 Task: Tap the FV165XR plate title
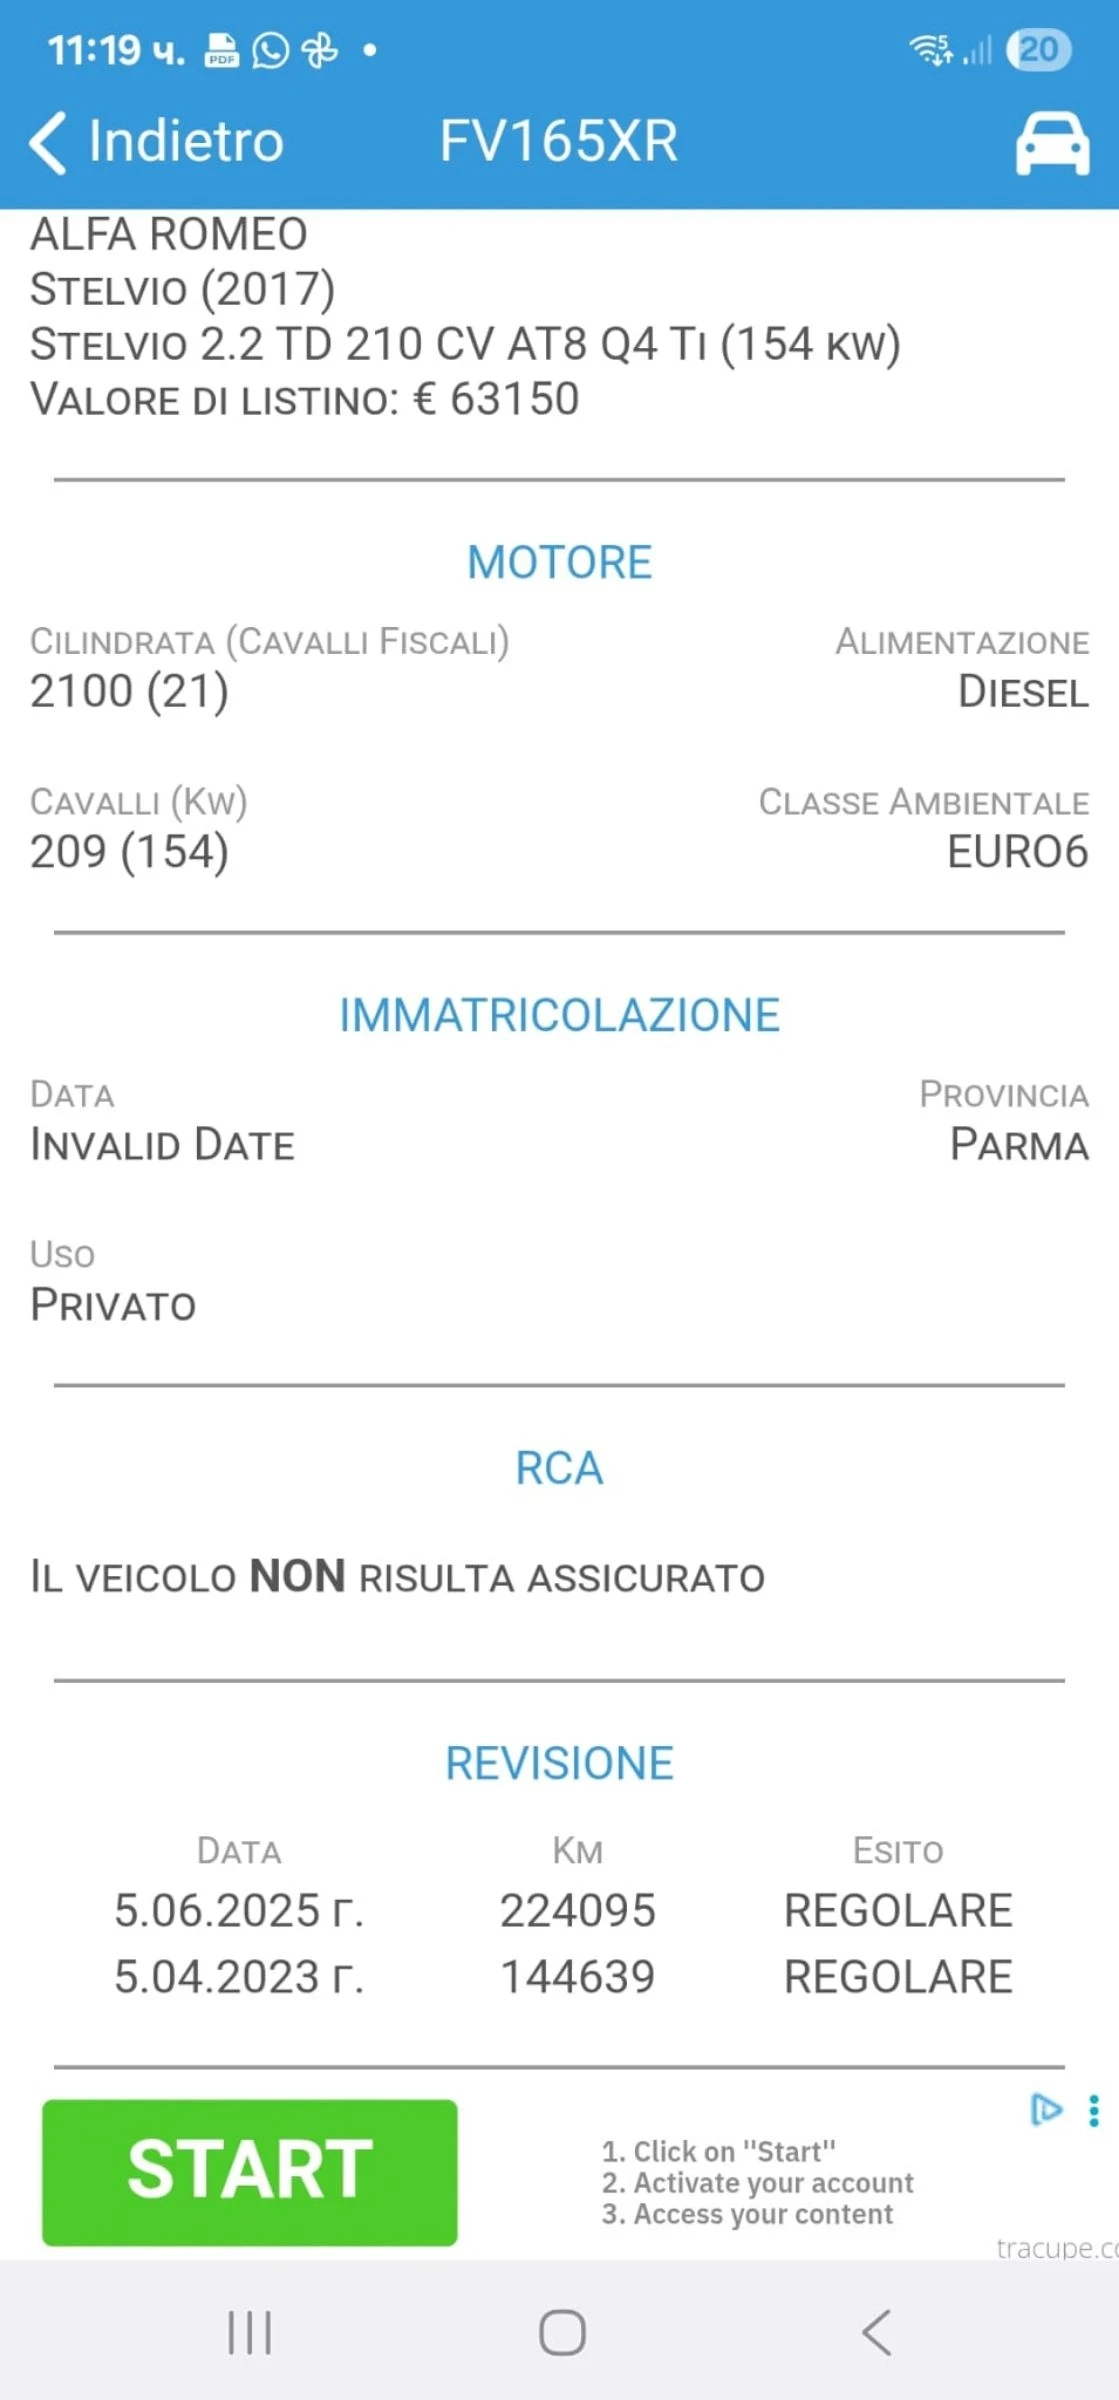tap(559, 141)
